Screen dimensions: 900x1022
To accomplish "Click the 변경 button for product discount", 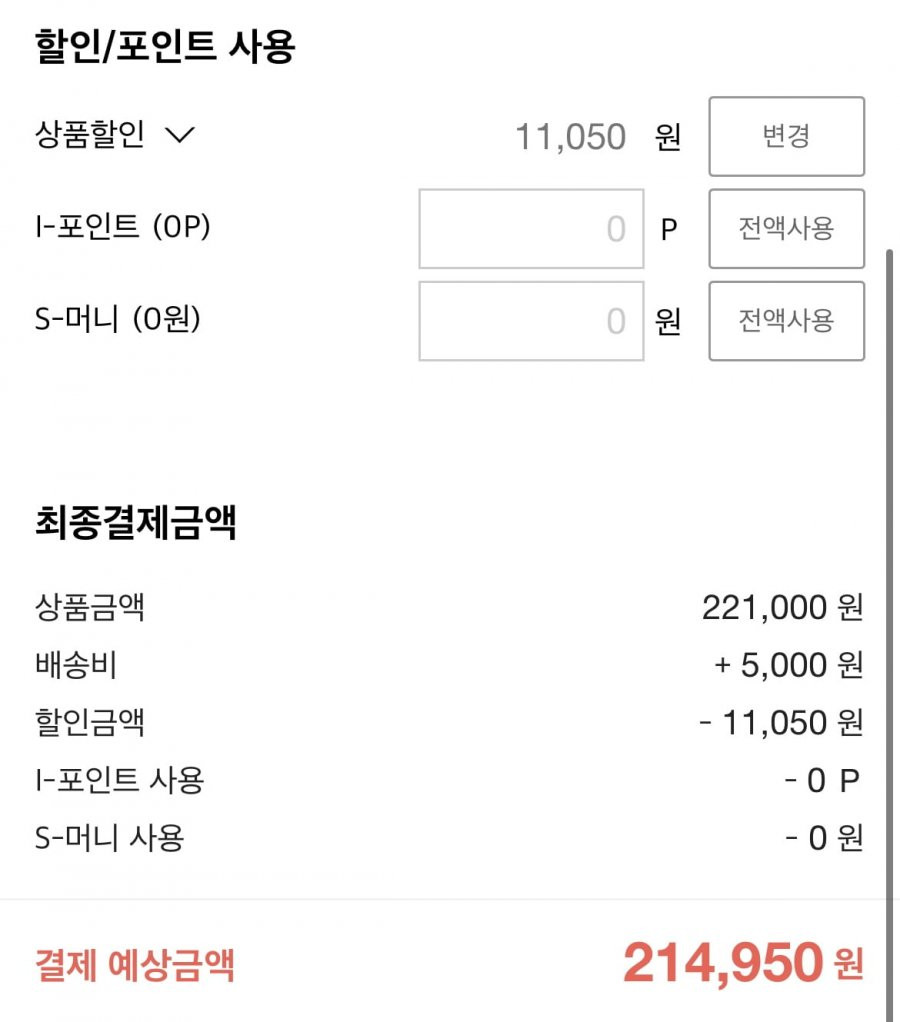I will [x=787, y=136].
